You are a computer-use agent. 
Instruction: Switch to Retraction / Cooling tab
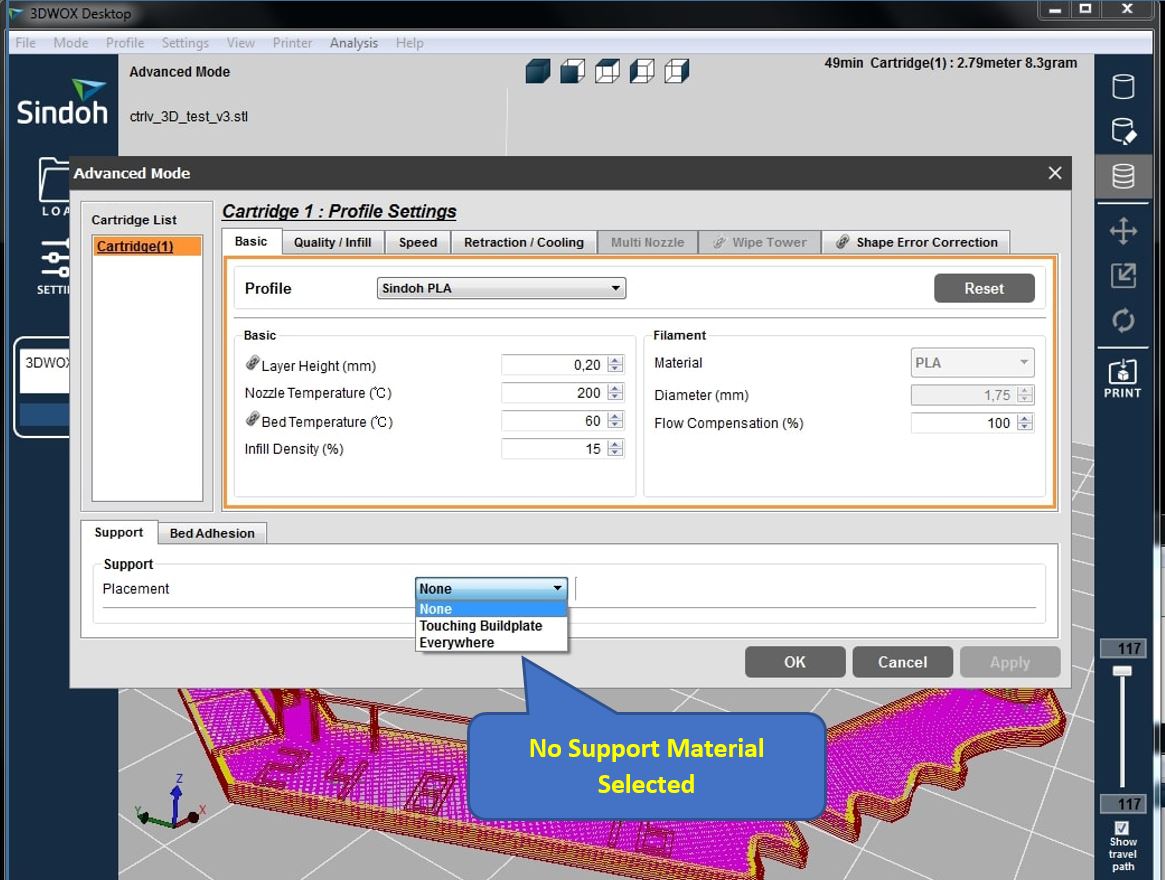click(x=524, y=242)
